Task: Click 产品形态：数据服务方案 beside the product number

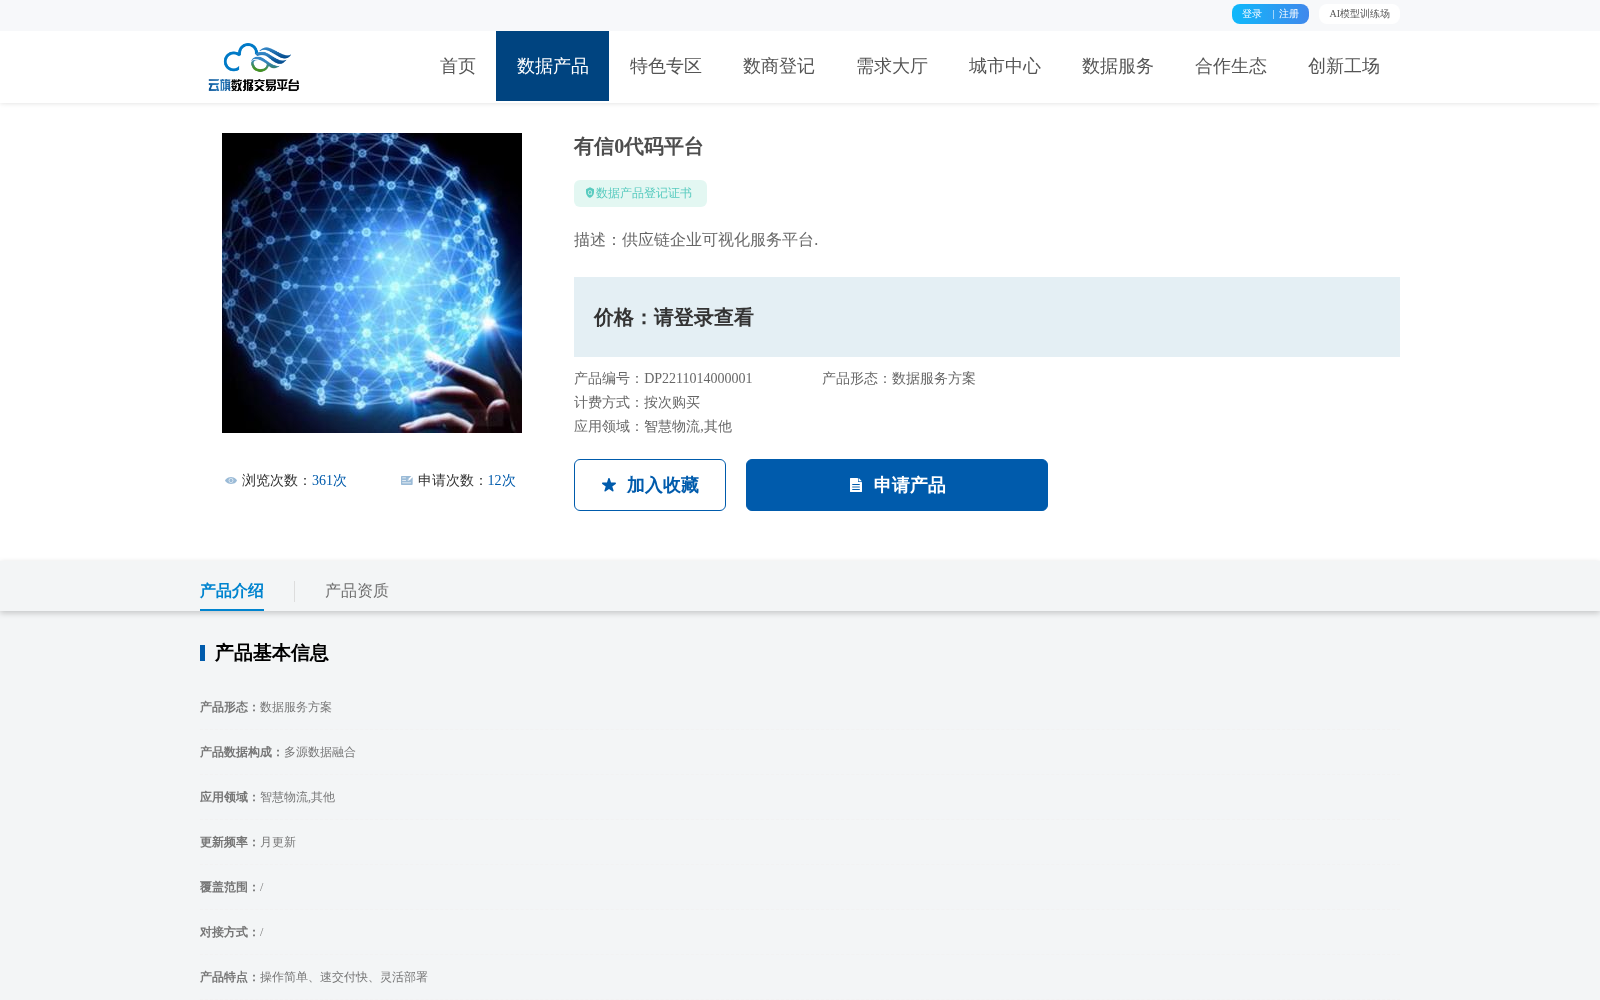Action: (x=899, y=379)
